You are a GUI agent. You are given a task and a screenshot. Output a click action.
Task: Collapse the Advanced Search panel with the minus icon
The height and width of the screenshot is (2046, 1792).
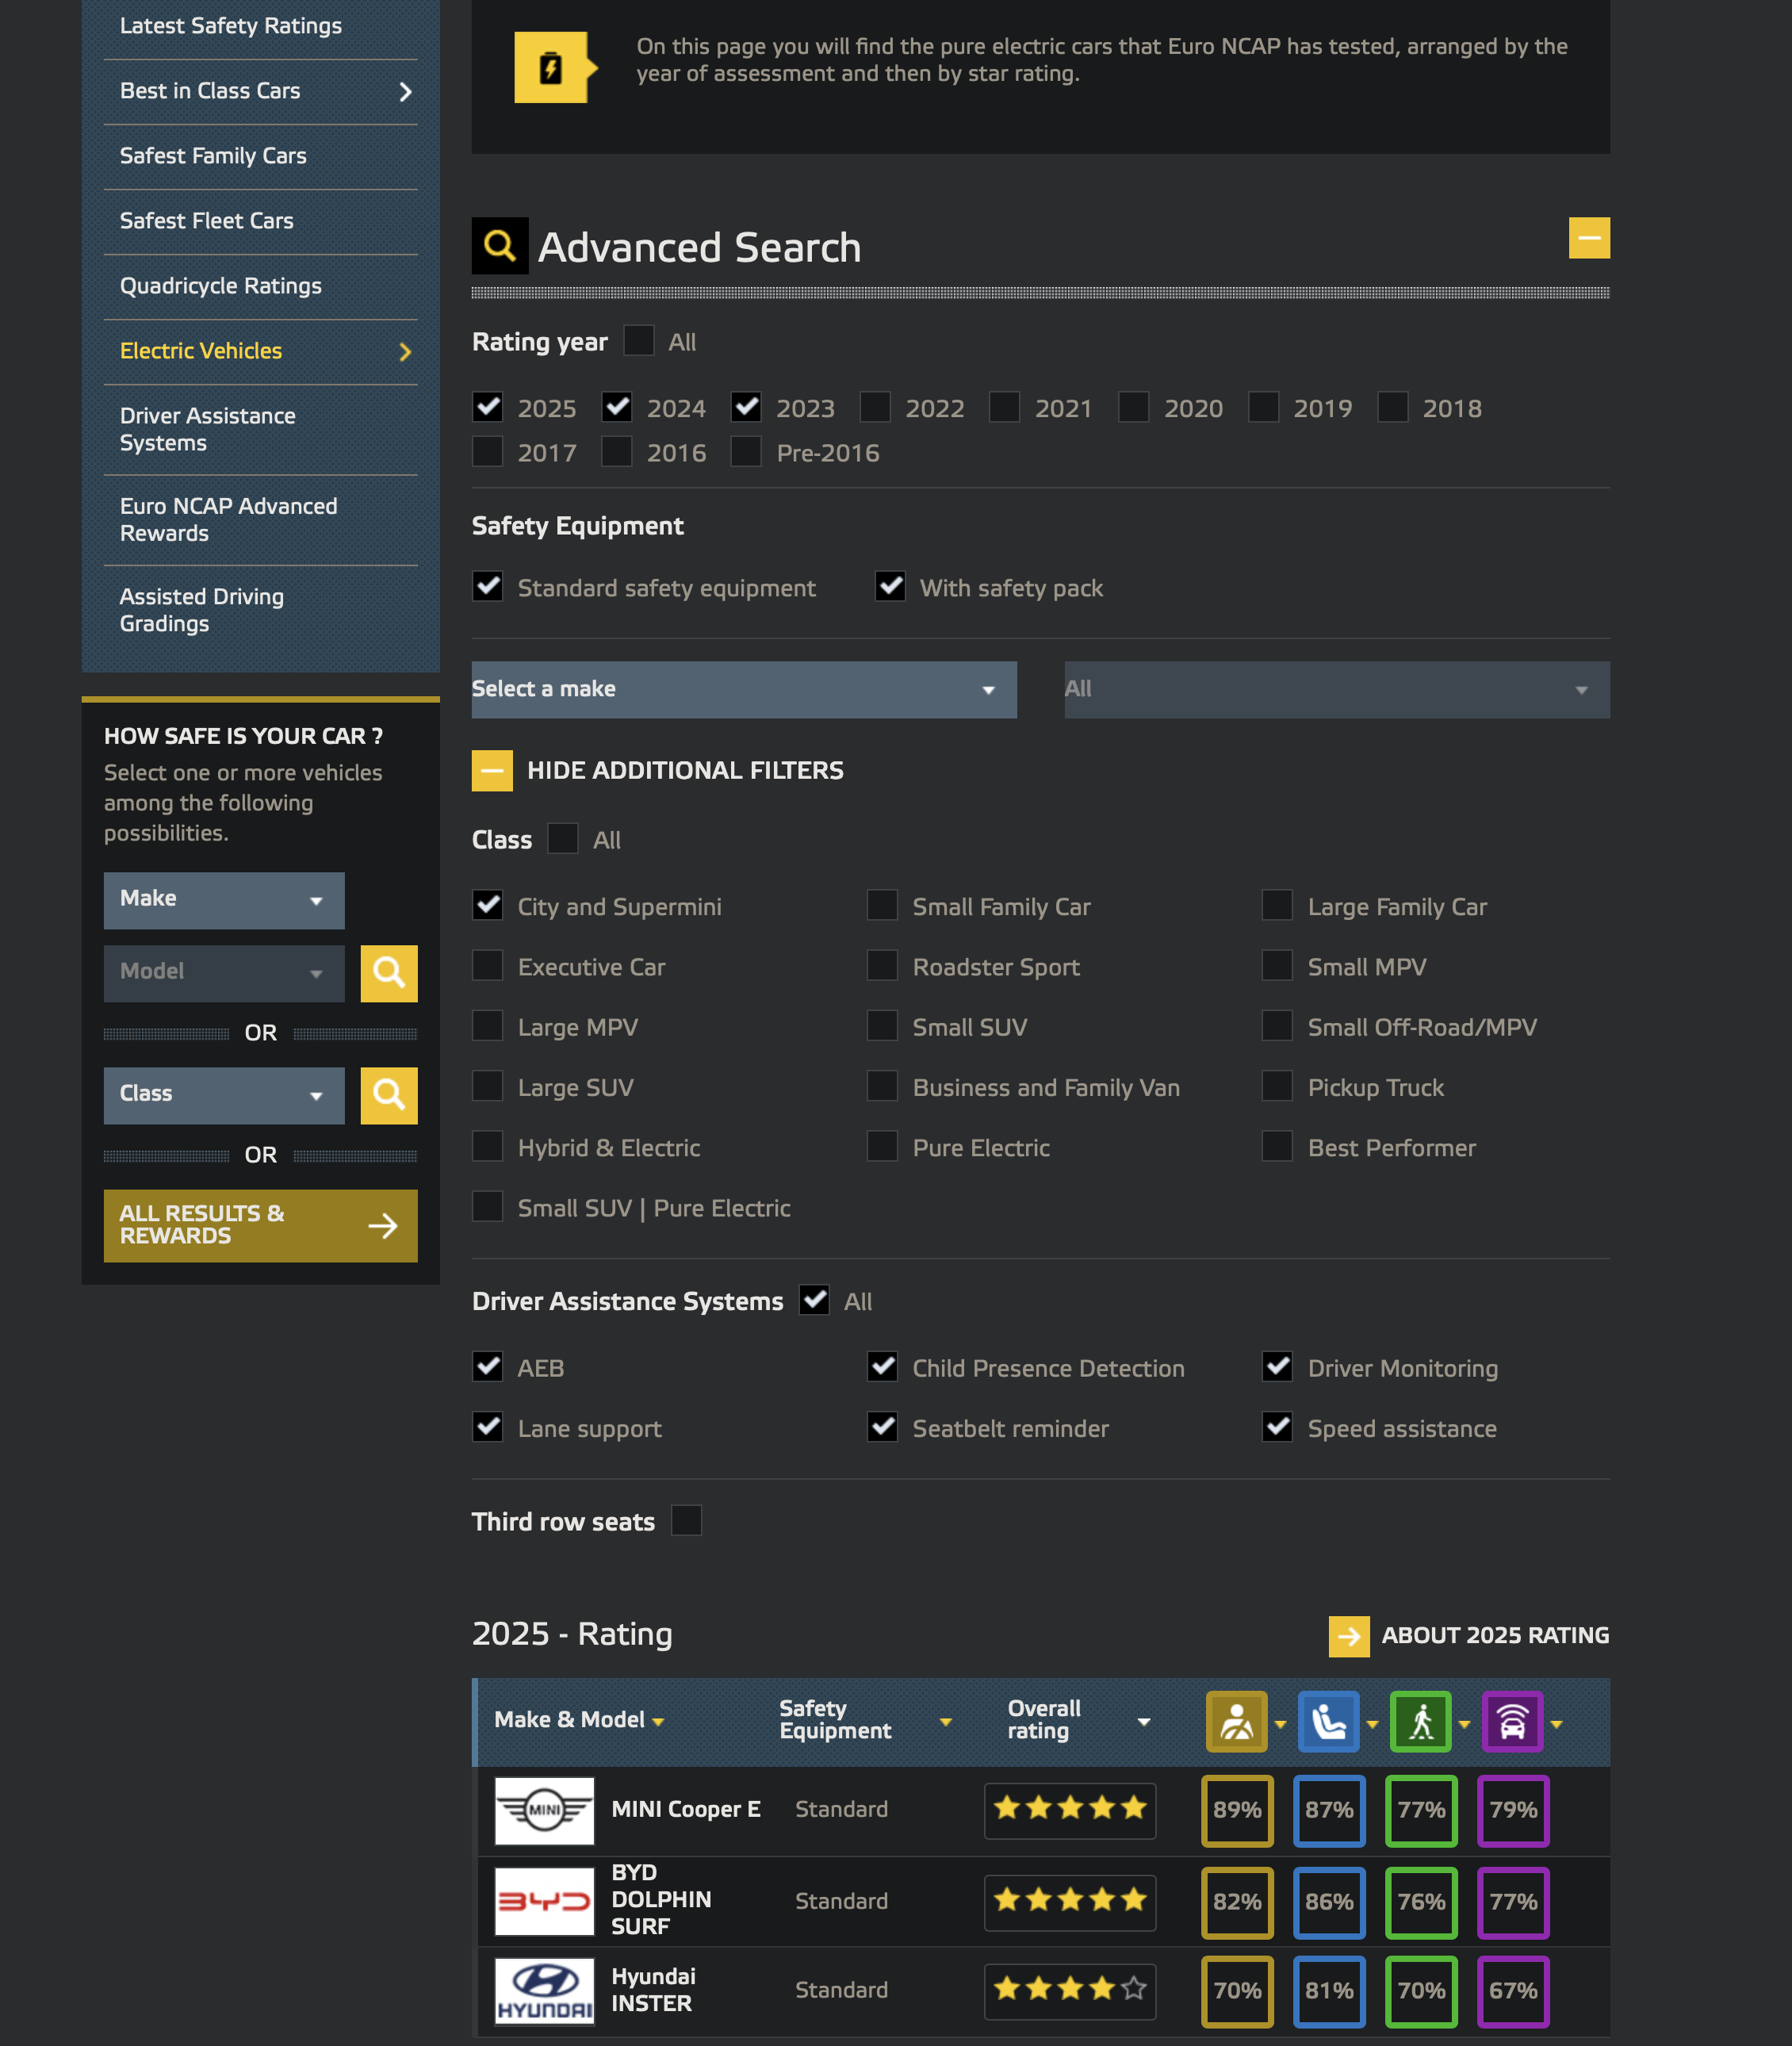click(1588, 238)
